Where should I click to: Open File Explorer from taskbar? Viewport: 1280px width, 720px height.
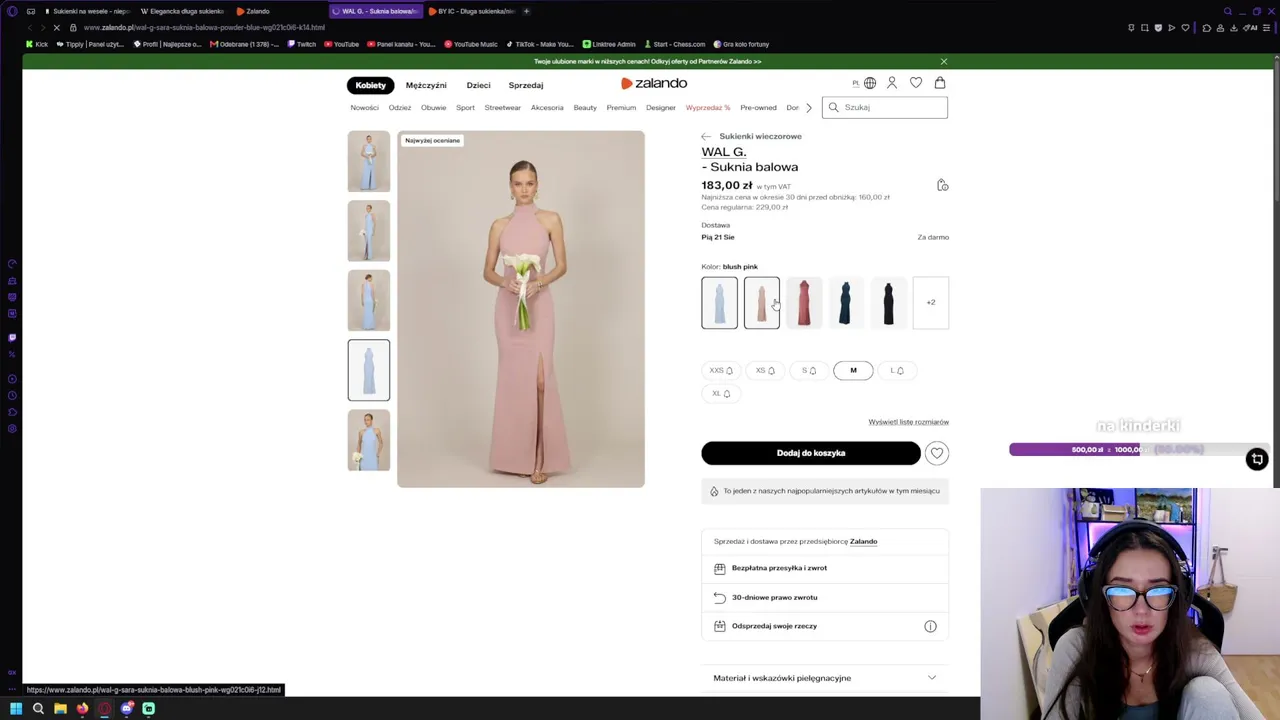[x=60, y=709]
